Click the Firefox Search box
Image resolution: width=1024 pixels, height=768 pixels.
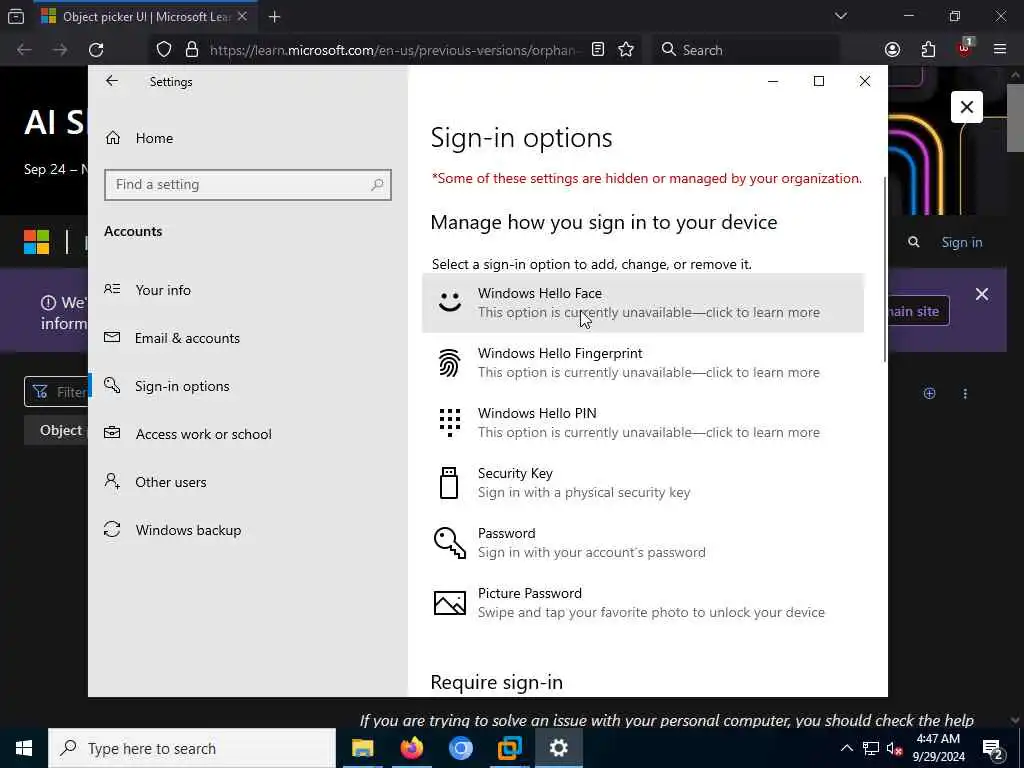pos(745,50)
